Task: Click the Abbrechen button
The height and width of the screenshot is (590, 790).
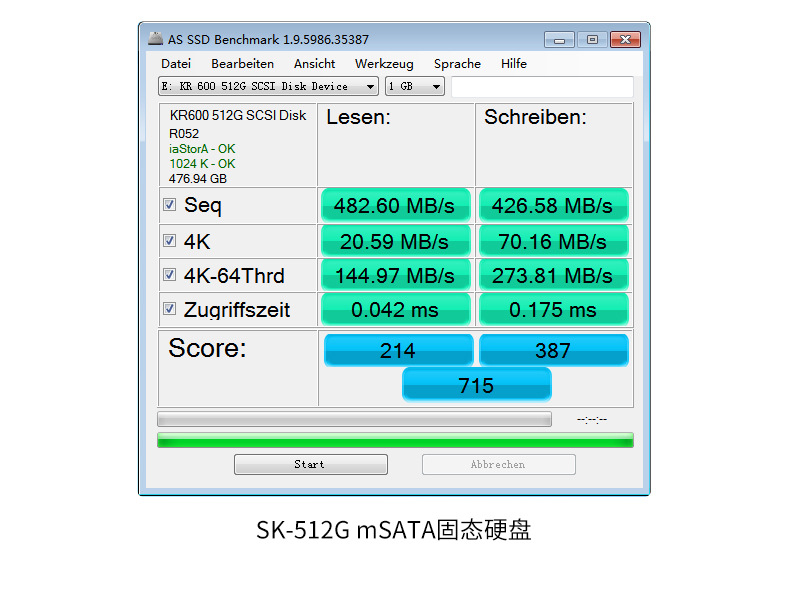Action: pyautogui.click(x=499, y=465)
